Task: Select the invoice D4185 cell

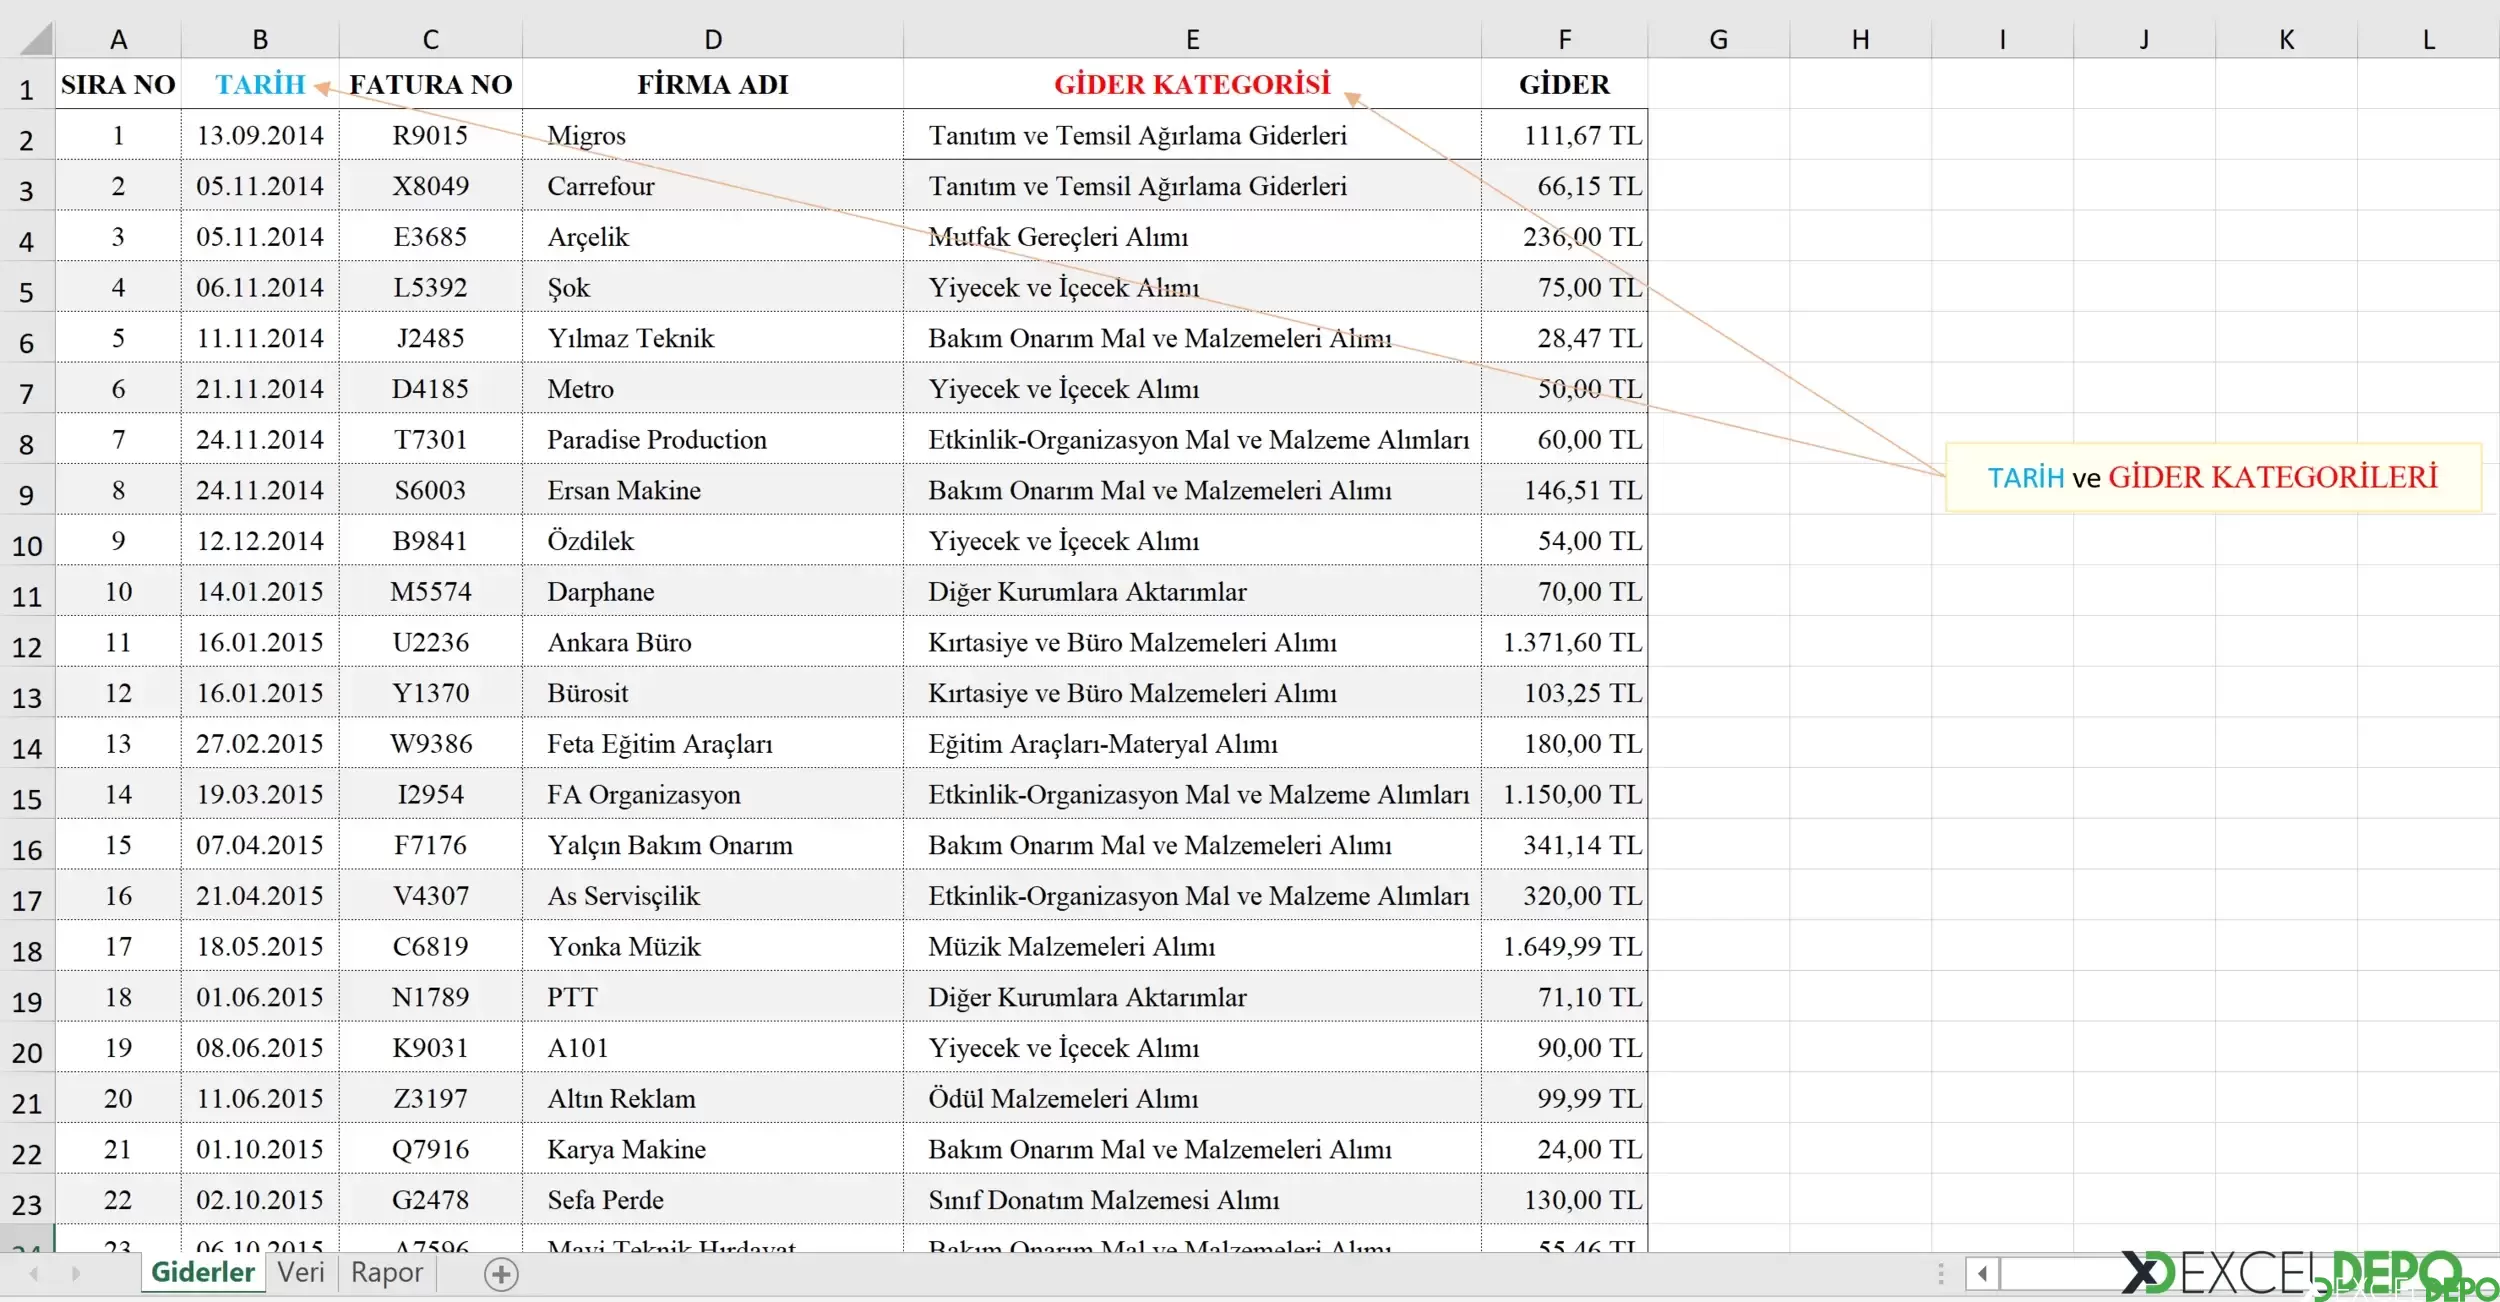Action: [430, 389]
